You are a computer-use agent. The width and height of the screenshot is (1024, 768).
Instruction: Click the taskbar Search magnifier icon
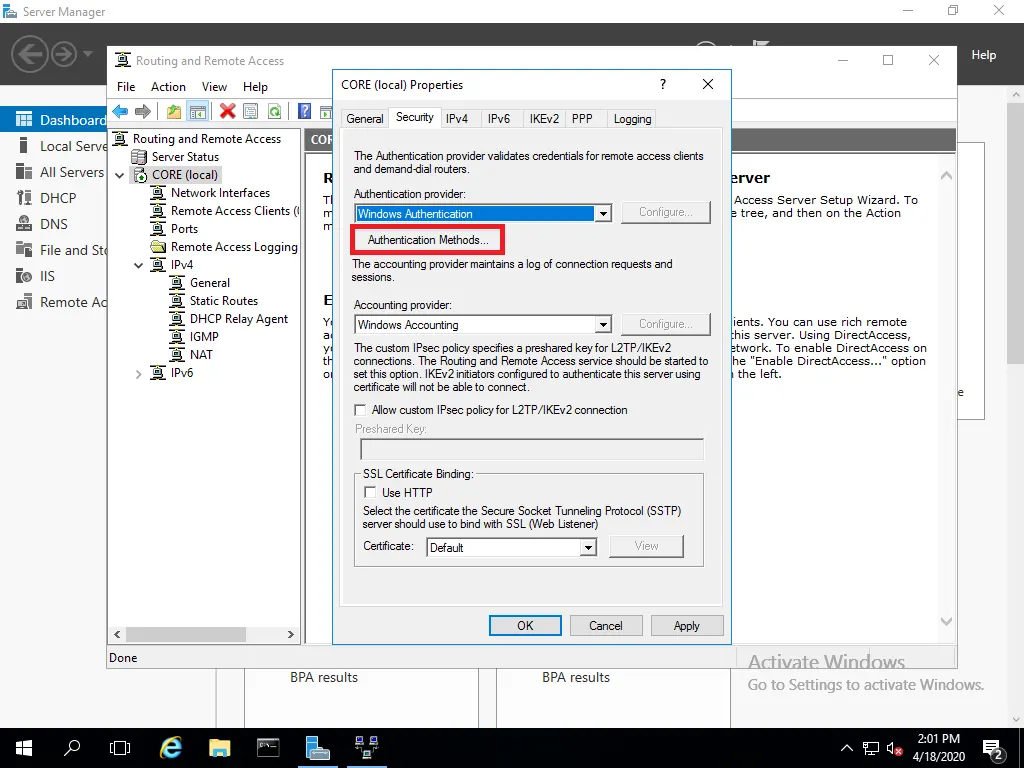click(x=72, y=748)
